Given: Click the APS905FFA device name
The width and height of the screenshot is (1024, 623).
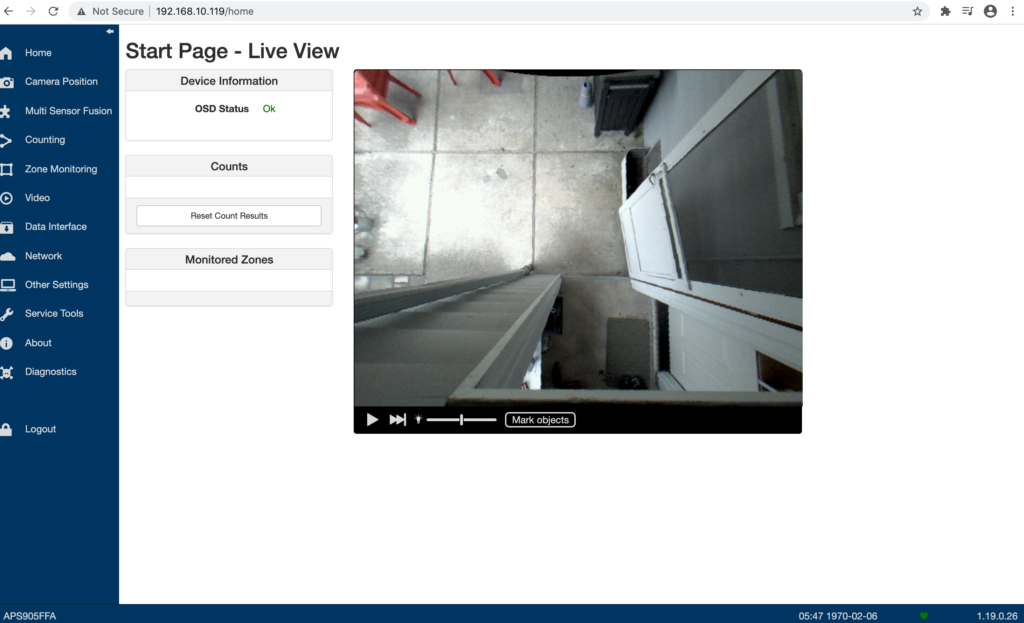Looking at the screenshot, I should click(x=29, y=616).
